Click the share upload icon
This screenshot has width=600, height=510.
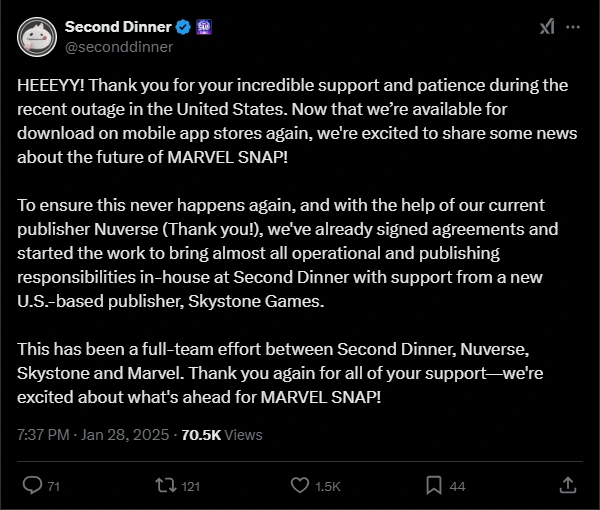(x=567, y=485)
